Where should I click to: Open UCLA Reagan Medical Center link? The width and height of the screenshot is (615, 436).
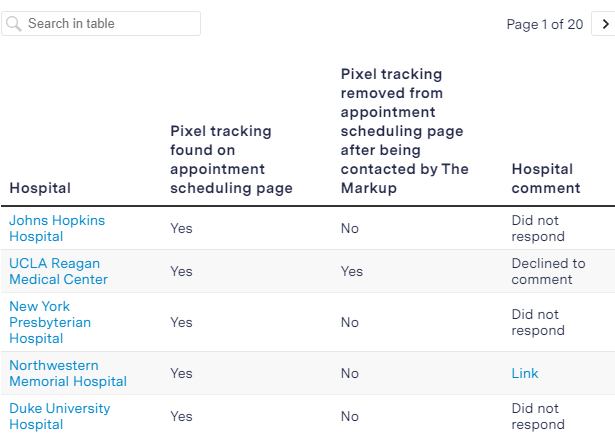(x=58, y=271)
